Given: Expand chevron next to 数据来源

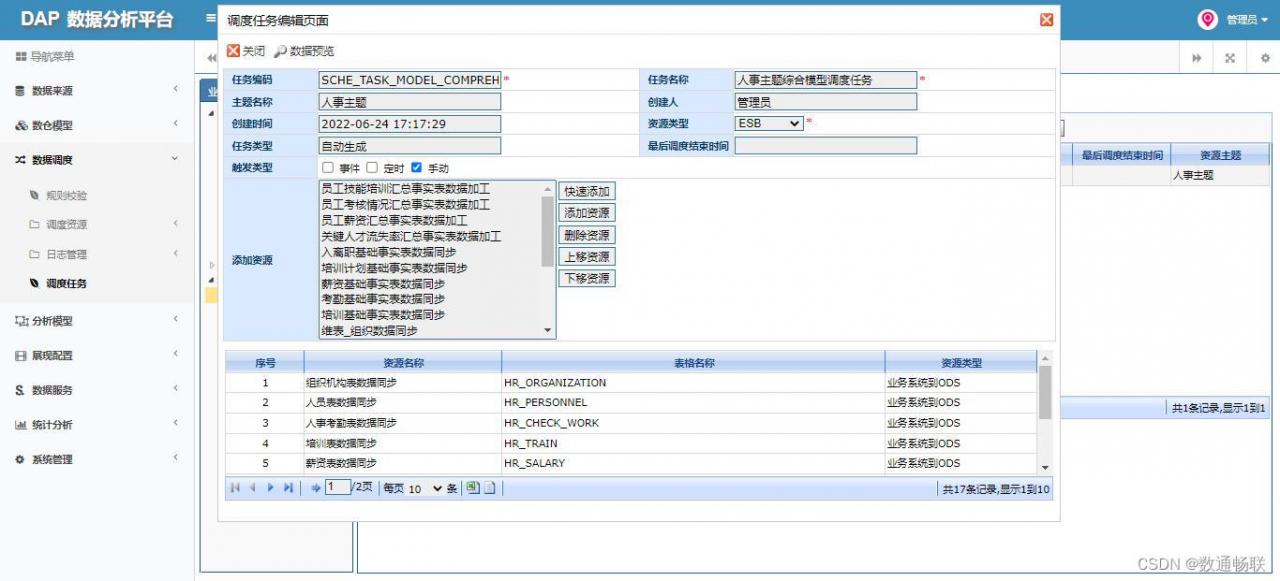Looking at the screenshot, I should click(x=176, y=89).
